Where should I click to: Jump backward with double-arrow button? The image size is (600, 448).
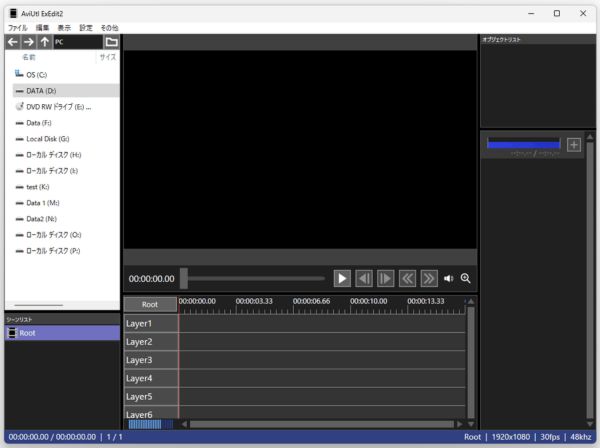407,279
